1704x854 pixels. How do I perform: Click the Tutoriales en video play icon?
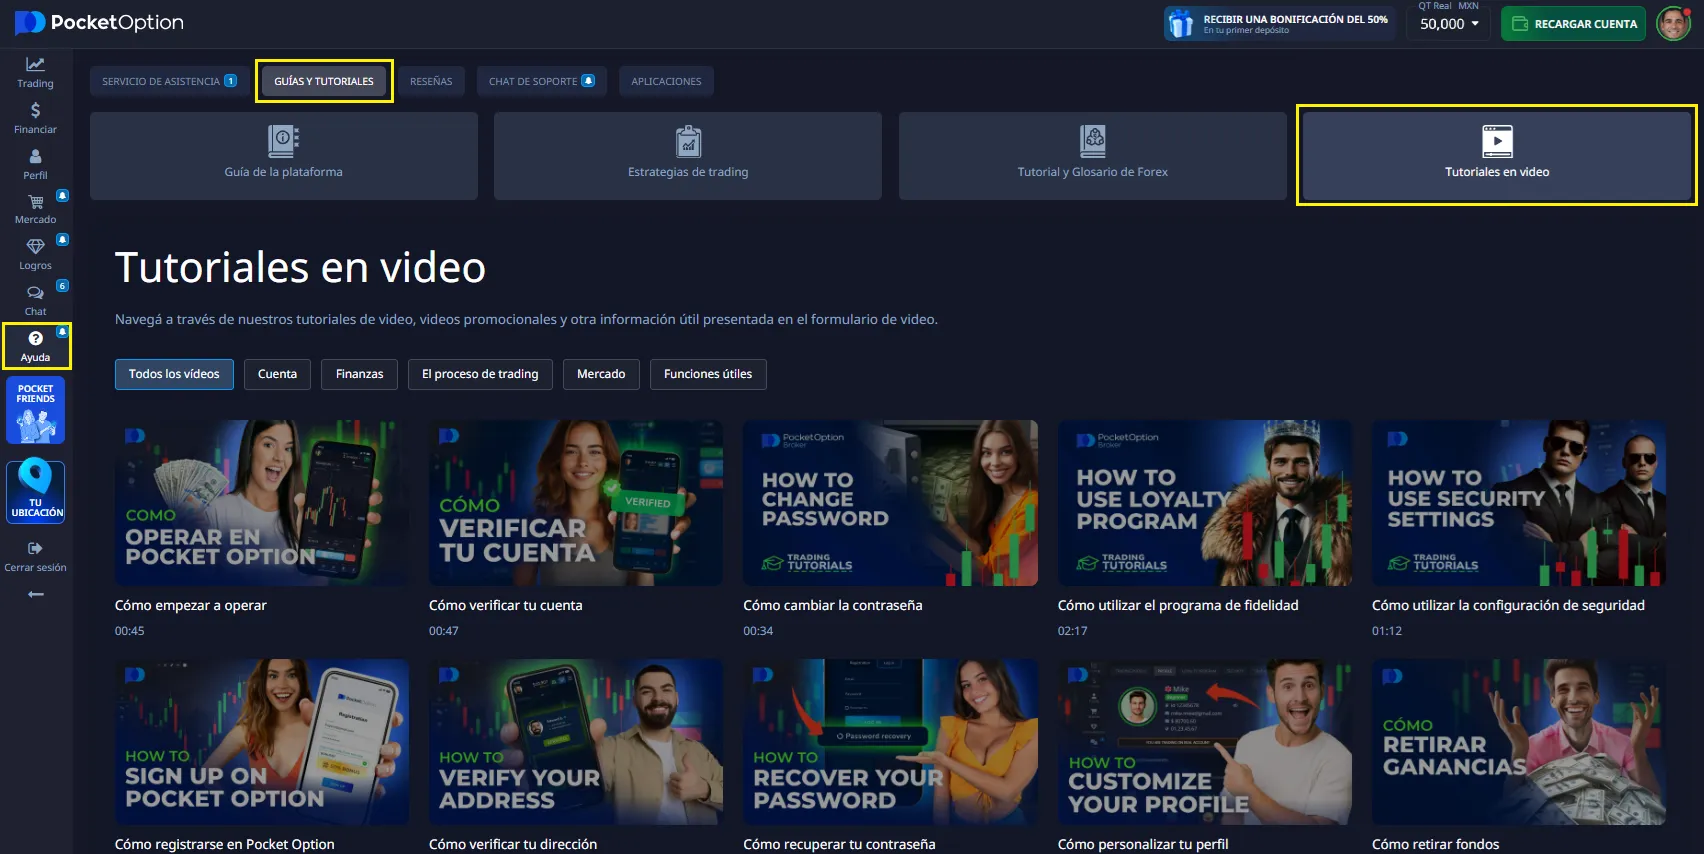[1497, 141]
